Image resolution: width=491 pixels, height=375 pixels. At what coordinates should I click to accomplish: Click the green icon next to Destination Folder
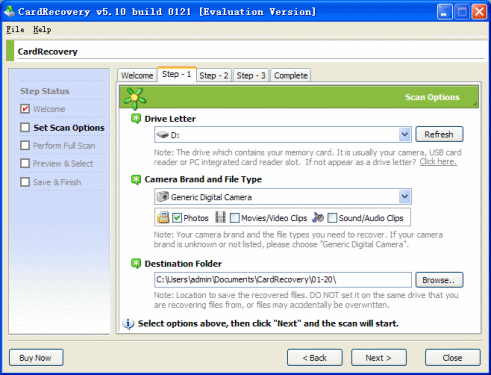tap(136, 264)
